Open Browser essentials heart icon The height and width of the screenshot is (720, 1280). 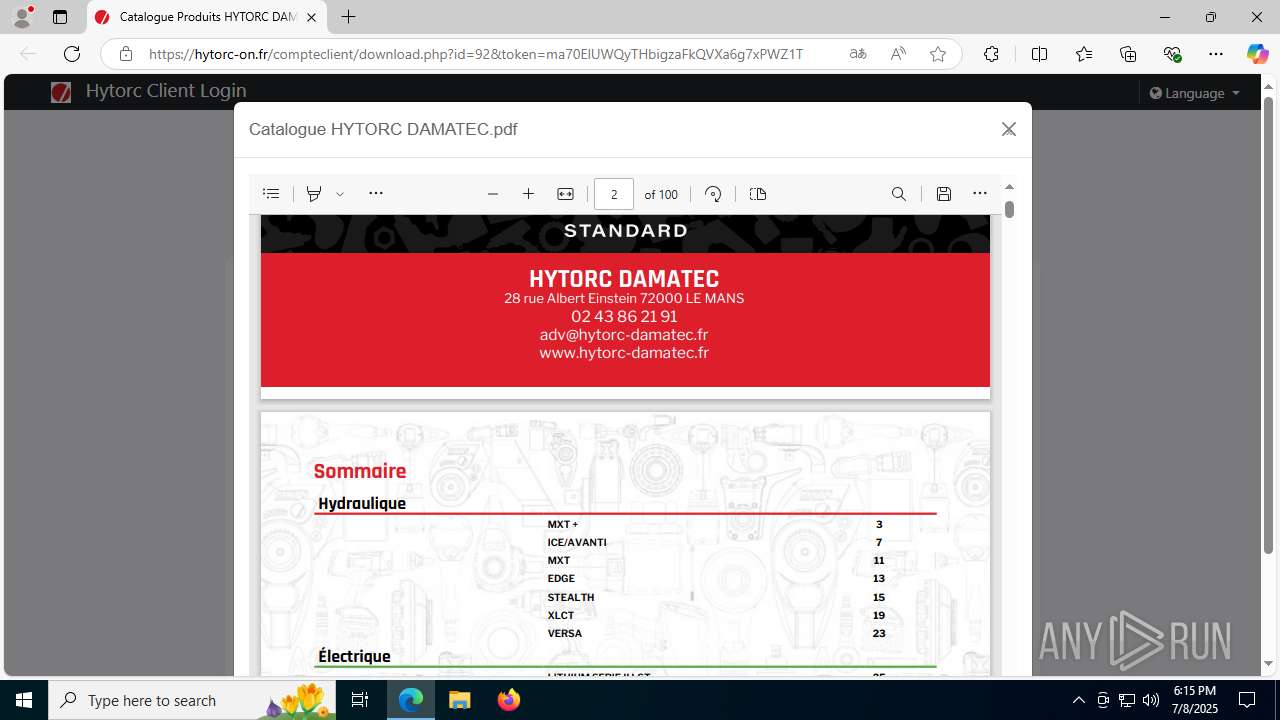click(x=1172, y=54)
